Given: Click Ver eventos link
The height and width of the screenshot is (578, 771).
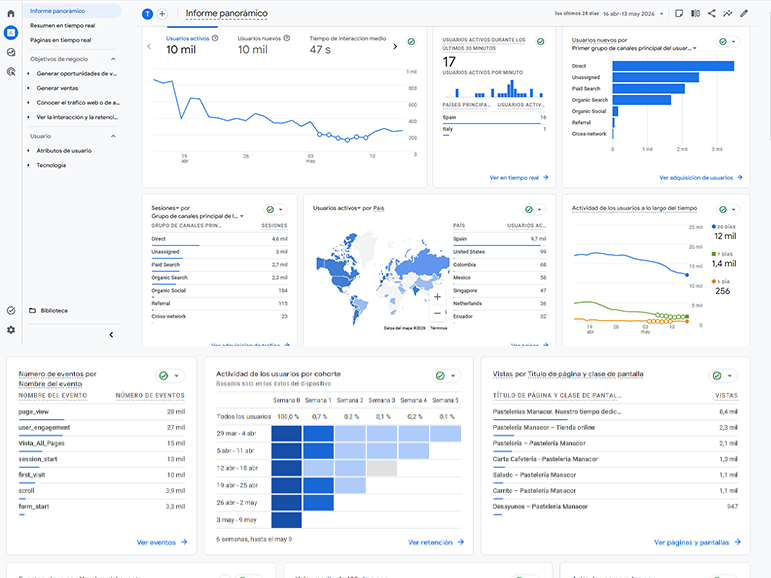Looking at the screenshot, I should [x=162, y=542].
